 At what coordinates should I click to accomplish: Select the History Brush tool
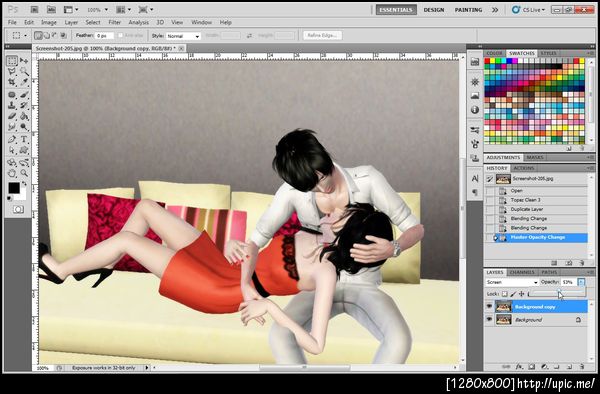pyautogui.click(x=24, y=105)
